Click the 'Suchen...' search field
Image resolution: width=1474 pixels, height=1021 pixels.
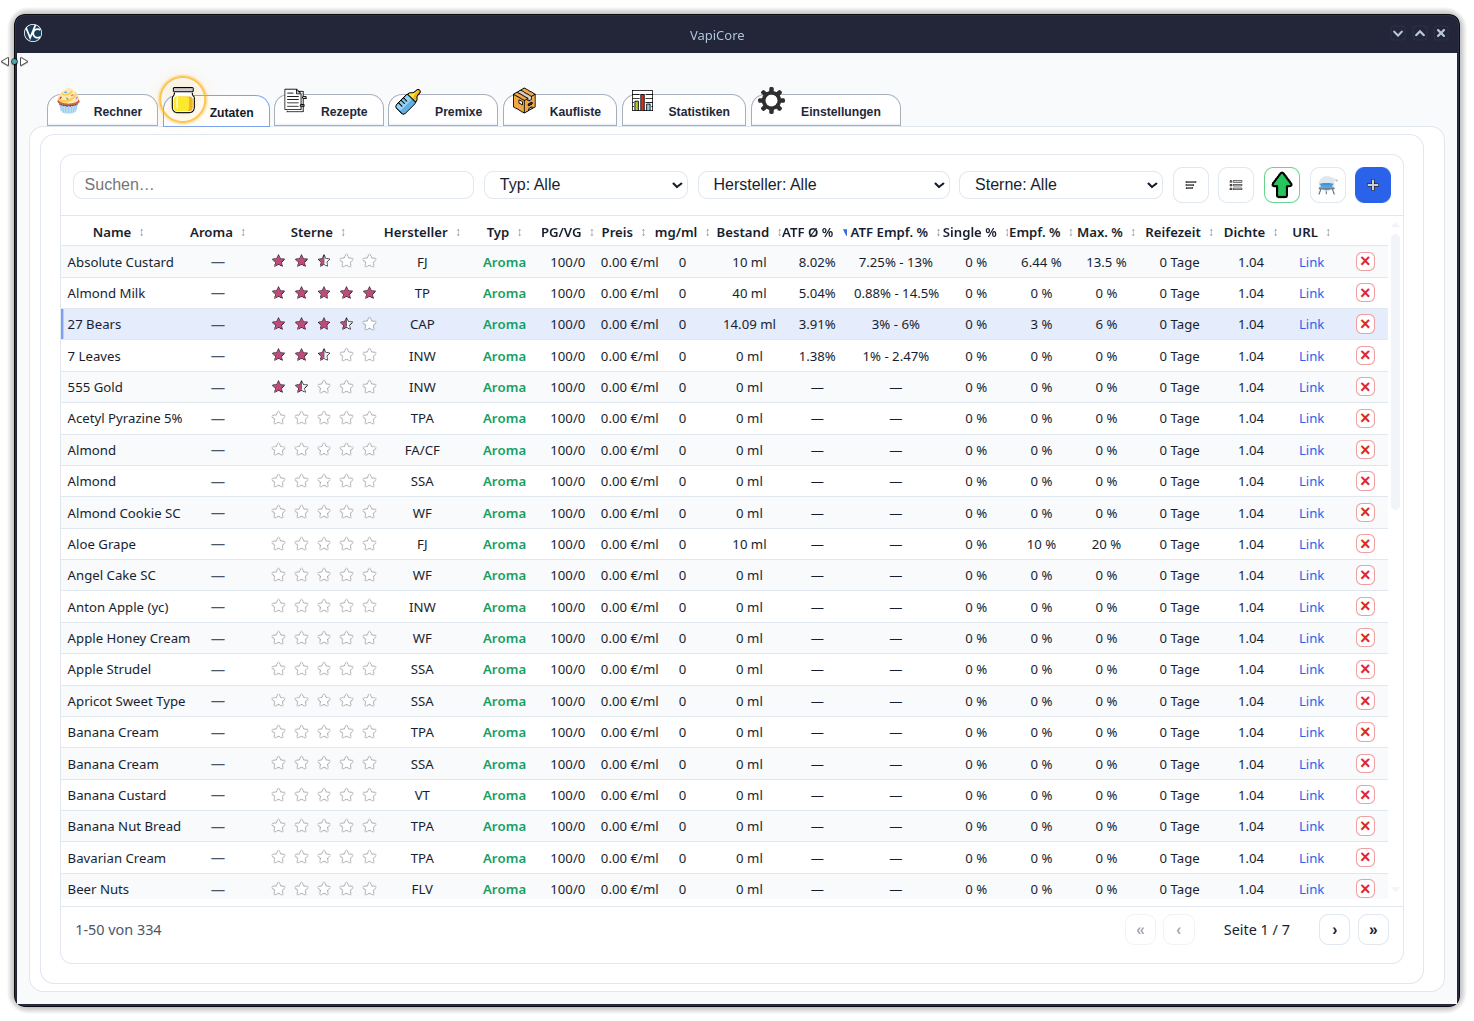(x=273, y=185)
